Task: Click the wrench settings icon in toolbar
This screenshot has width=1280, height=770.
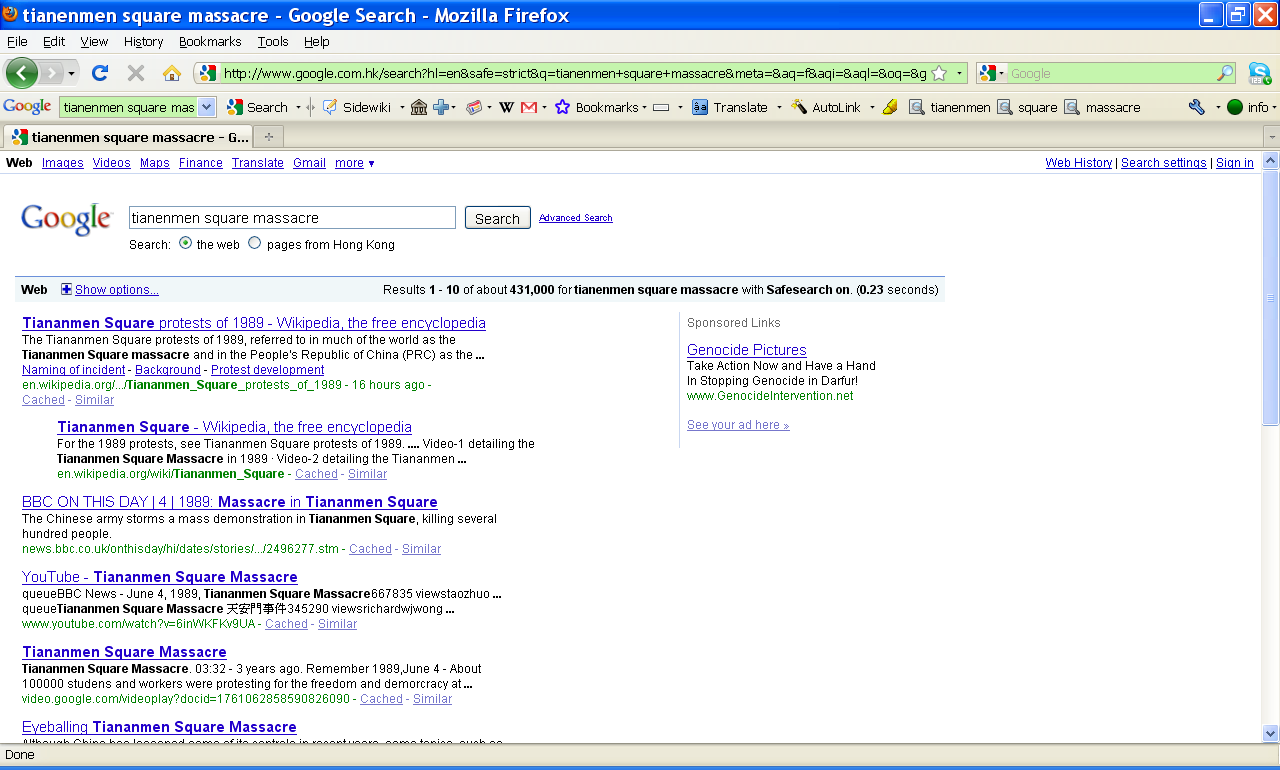Action: [1197, 107]
